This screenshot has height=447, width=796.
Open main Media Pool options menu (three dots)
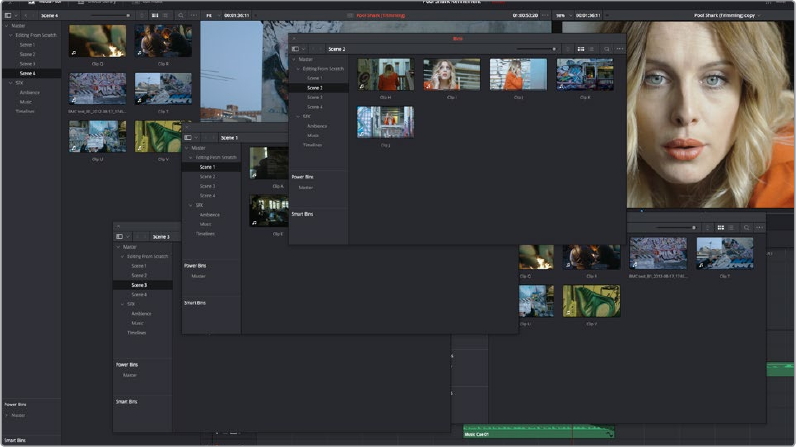click(193, 15)
